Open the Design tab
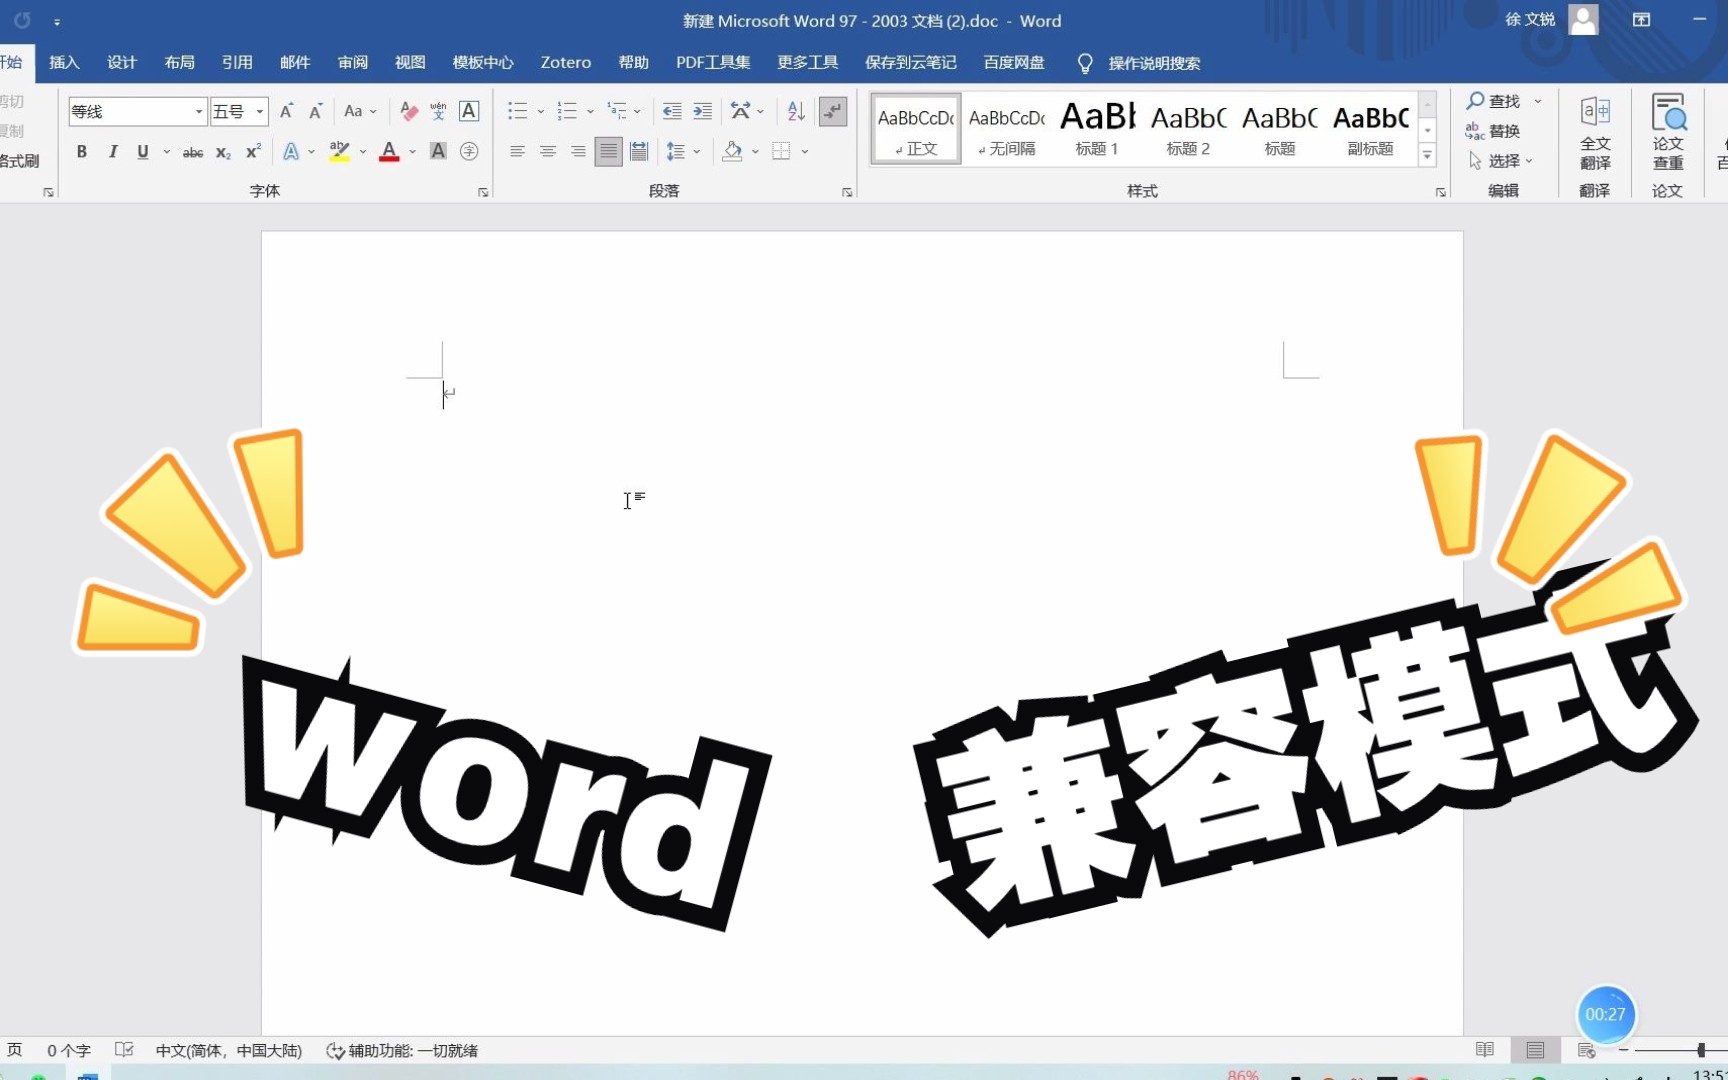This screenshot has width=1728, height=1080. pyautogui.click(x=122, y=62)
